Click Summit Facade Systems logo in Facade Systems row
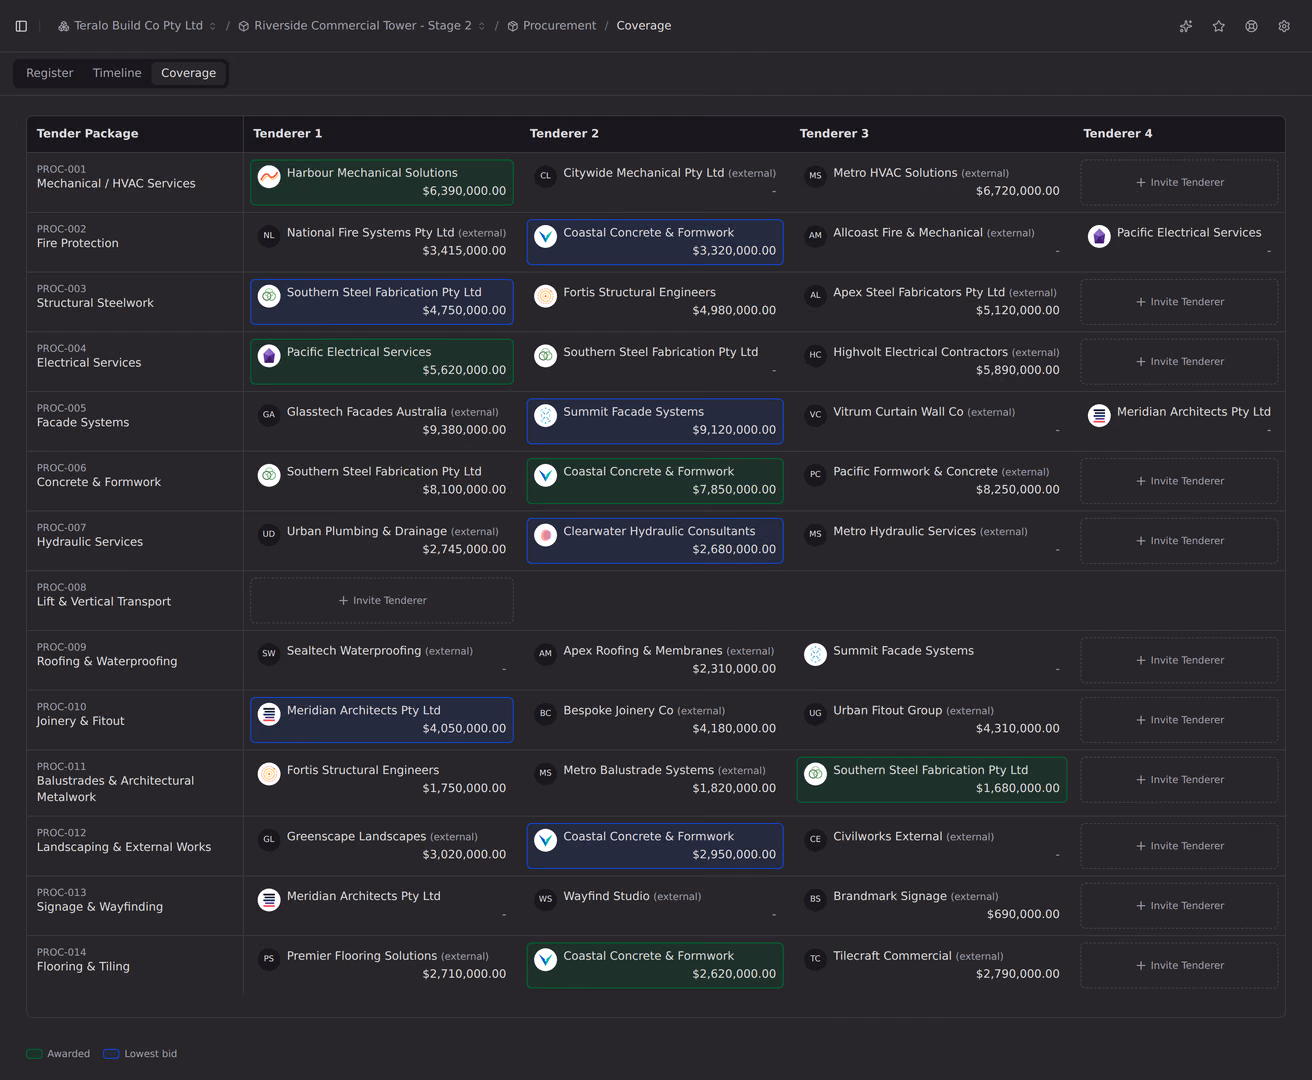 click(x=545, y=415)
